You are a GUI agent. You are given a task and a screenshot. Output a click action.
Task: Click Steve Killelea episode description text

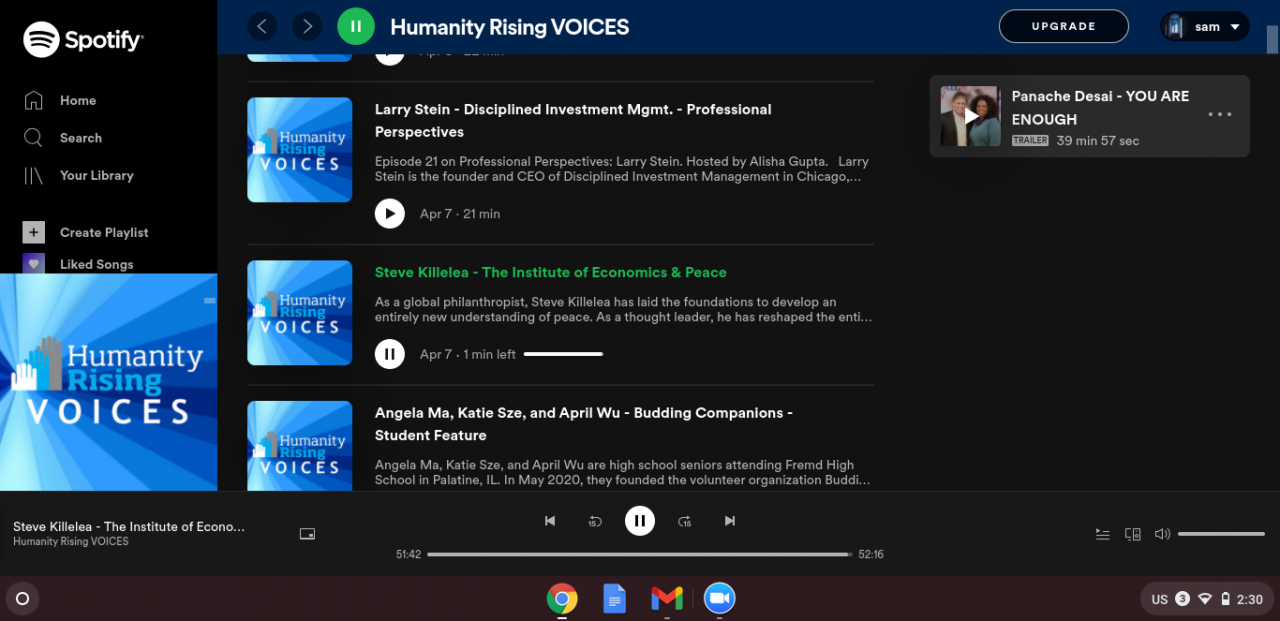624,309
